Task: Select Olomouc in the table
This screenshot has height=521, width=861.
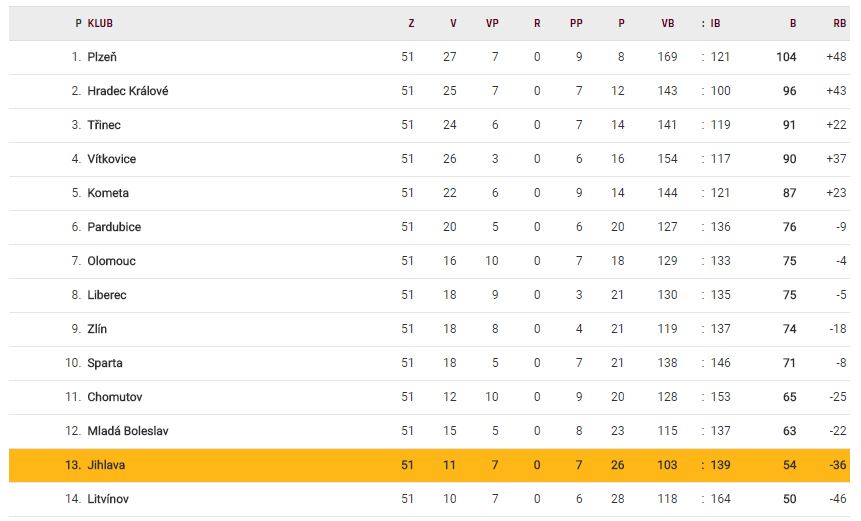Action: click(111, 261)
